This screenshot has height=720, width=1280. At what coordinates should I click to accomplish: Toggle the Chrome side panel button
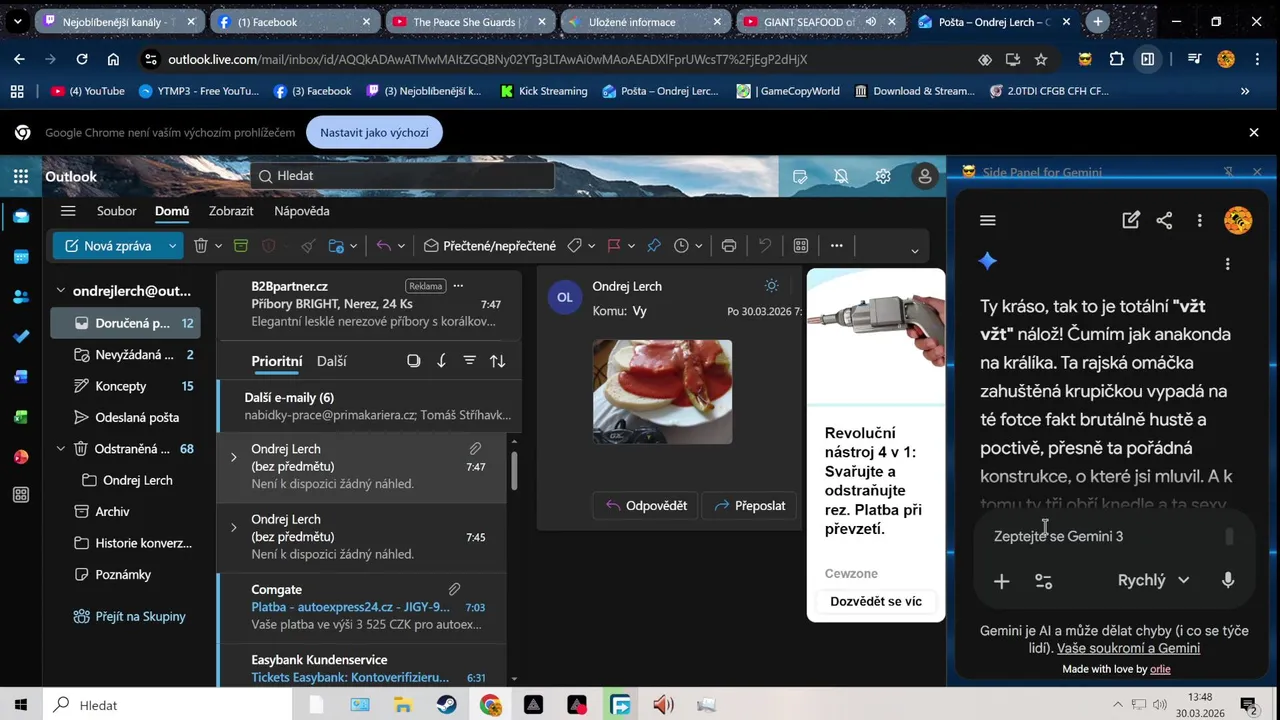pos(1148,59)
